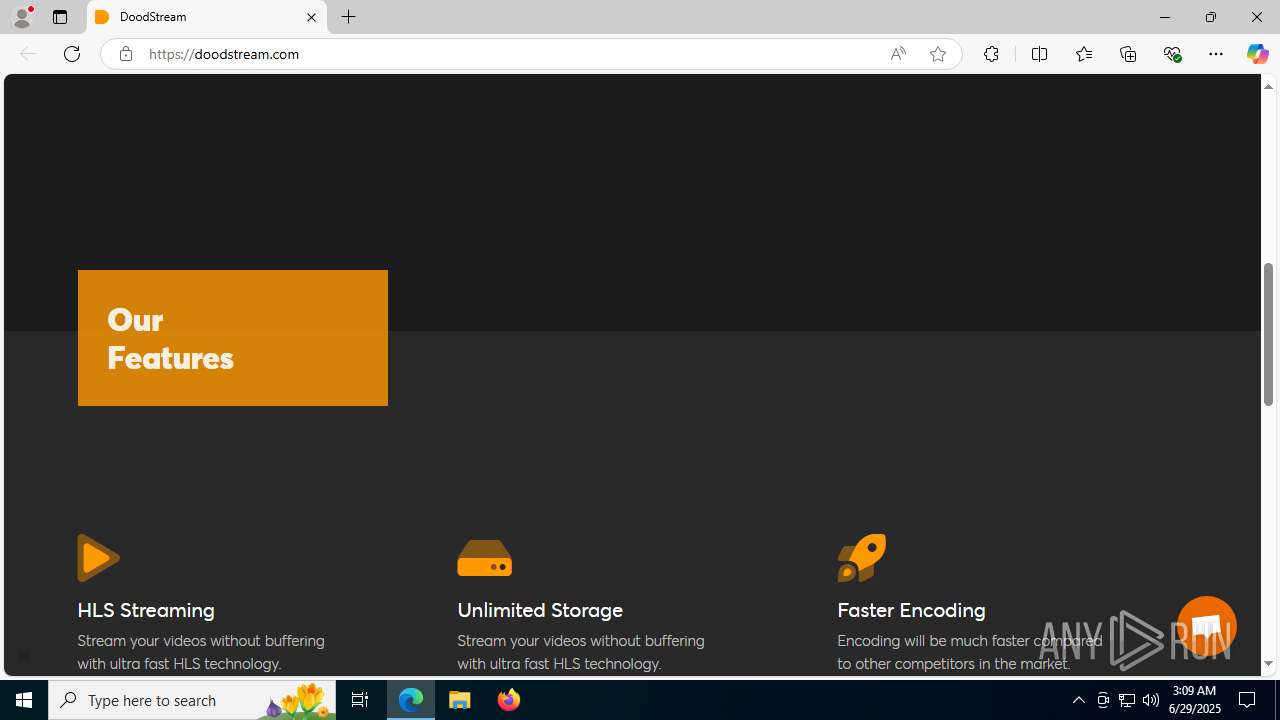Open the Favorites list

point(1083,54)
